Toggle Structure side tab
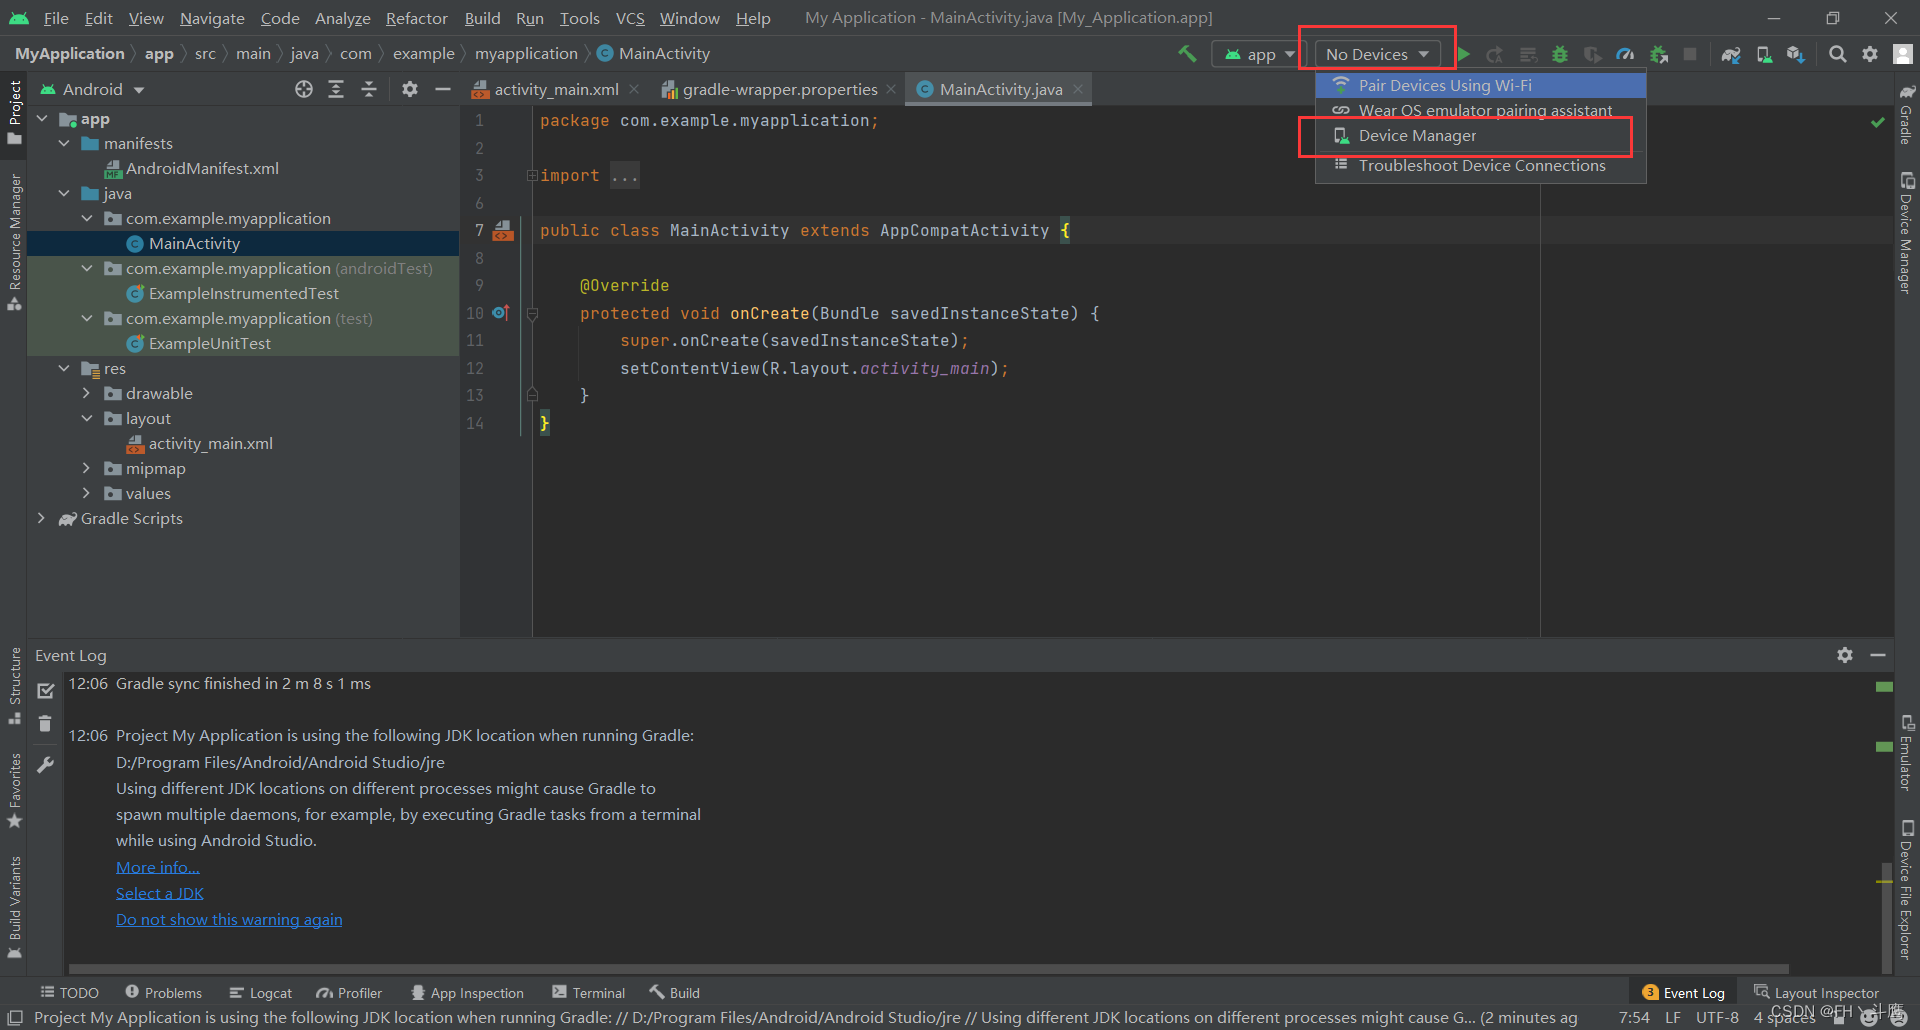Screen dimensions: 1920x1030 tap(14, 685)
